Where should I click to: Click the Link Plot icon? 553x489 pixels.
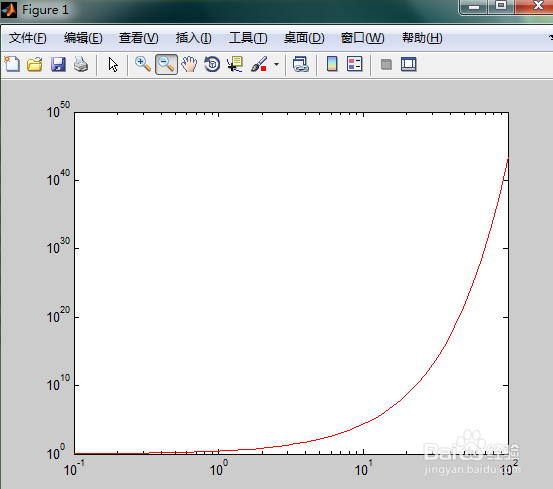tap(301, 65)
